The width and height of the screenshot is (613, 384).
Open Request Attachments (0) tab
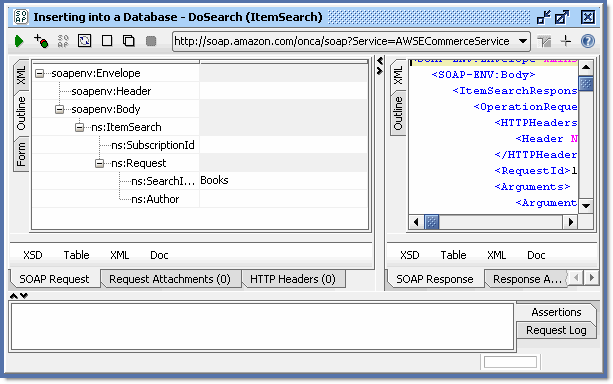click(x=170, y=279)
